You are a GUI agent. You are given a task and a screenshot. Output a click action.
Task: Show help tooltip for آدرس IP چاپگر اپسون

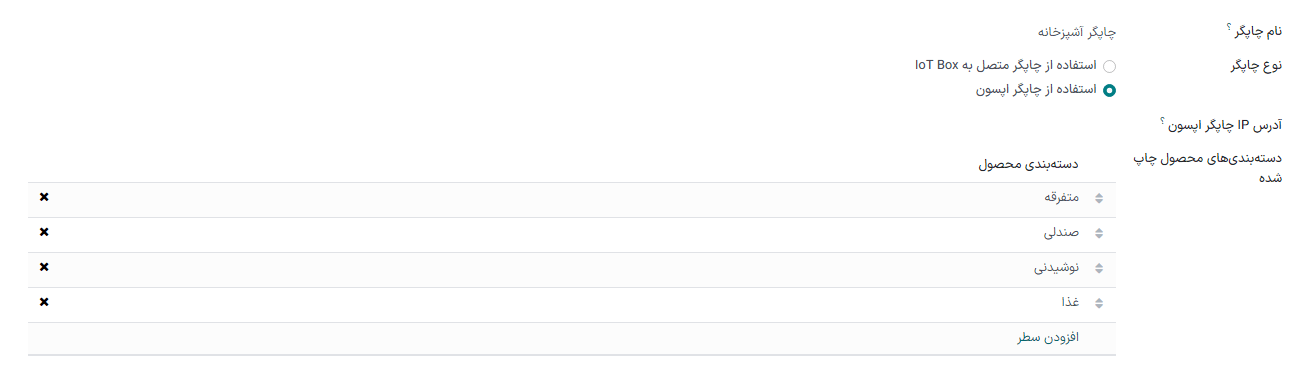point(1163,121)
